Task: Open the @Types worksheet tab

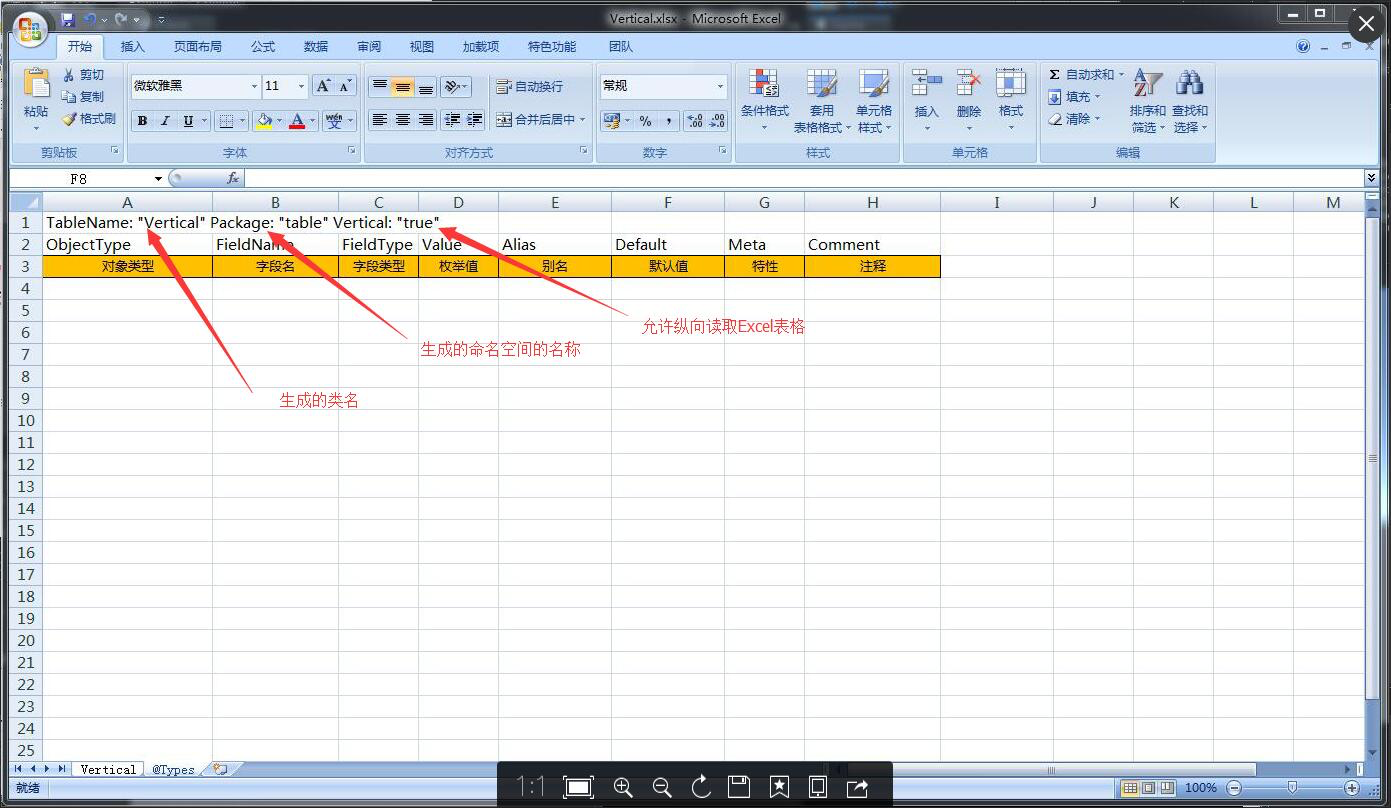Action: (x=173, y=769)
